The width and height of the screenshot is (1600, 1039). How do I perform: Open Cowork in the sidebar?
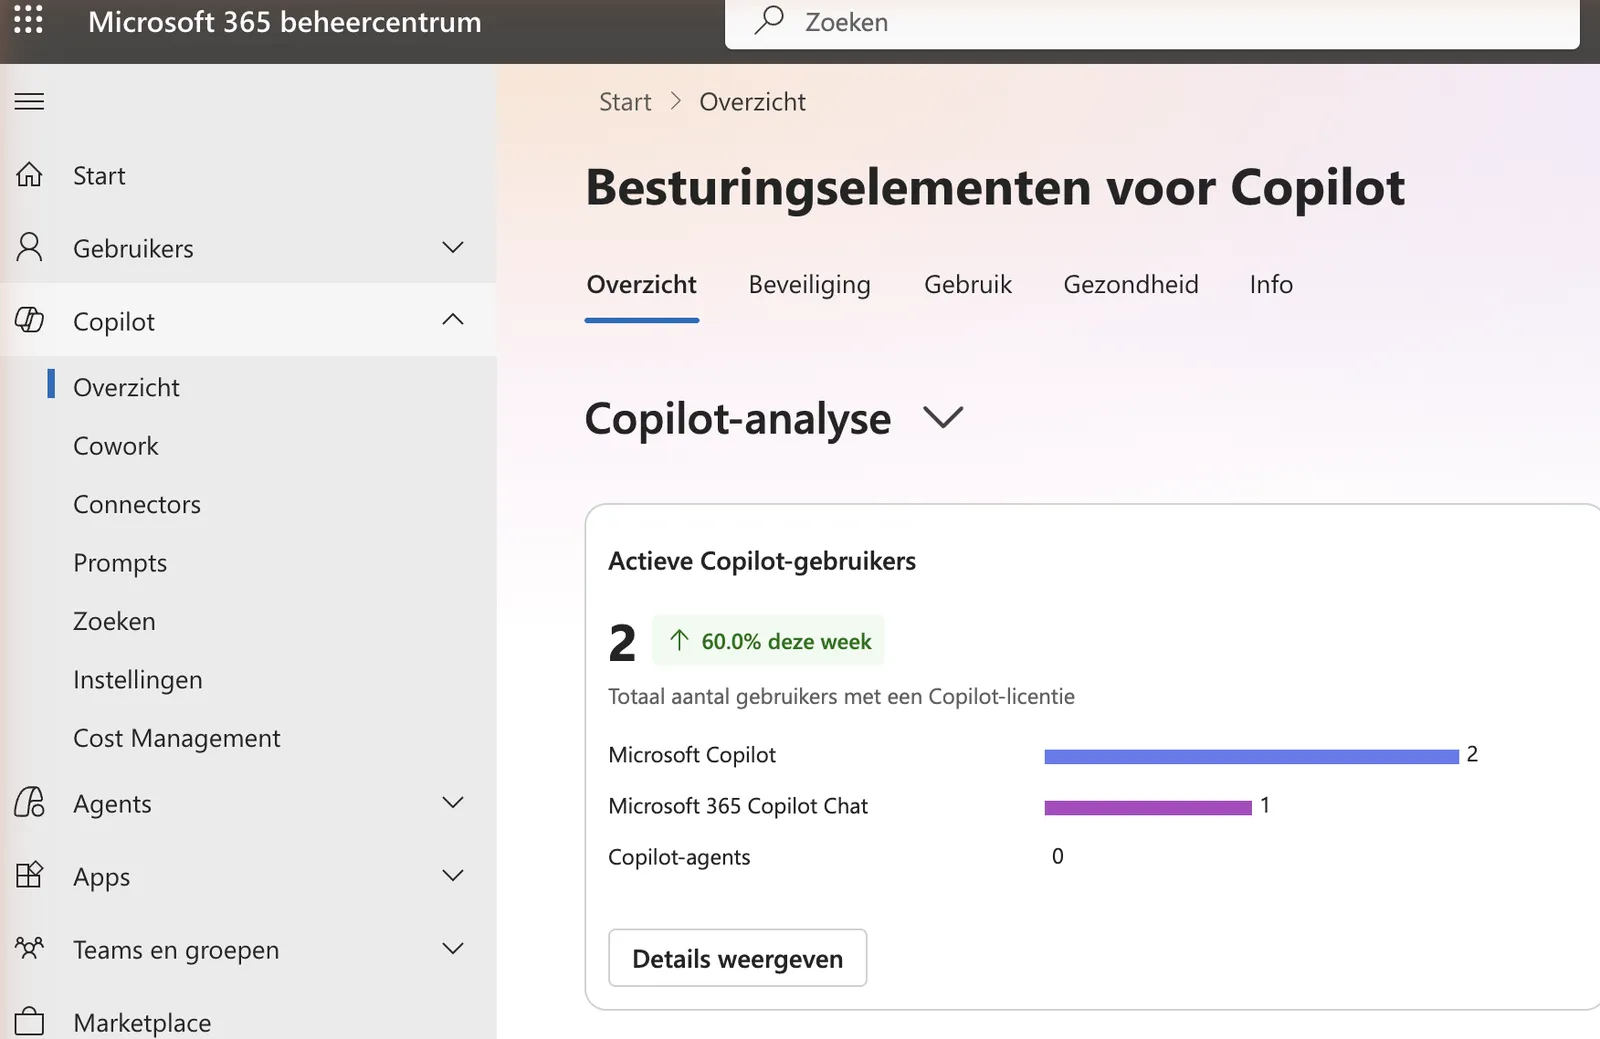pos(116,446)
